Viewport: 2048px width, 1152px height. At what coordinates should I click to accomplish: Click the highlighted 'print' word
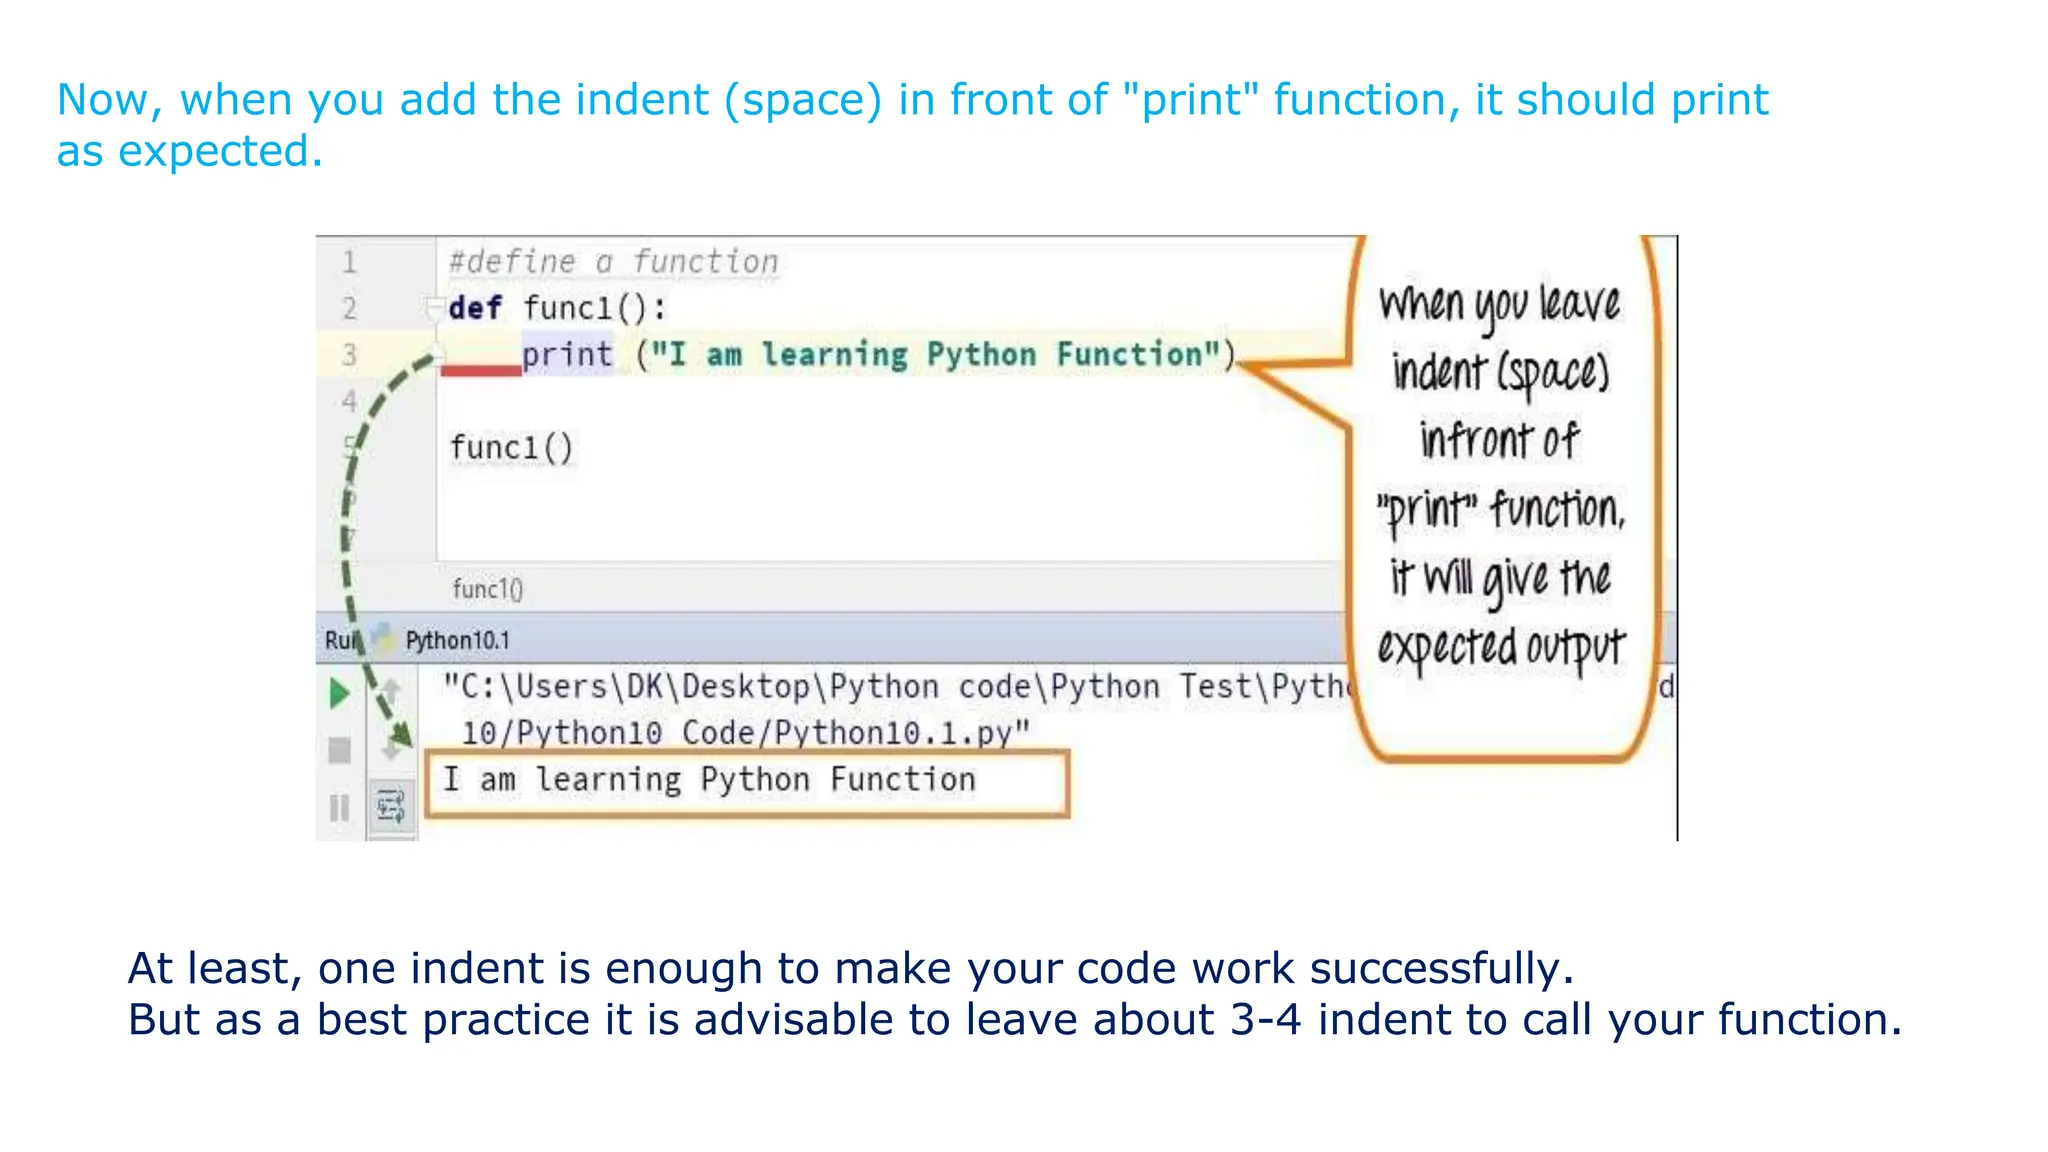click(567, 354)
